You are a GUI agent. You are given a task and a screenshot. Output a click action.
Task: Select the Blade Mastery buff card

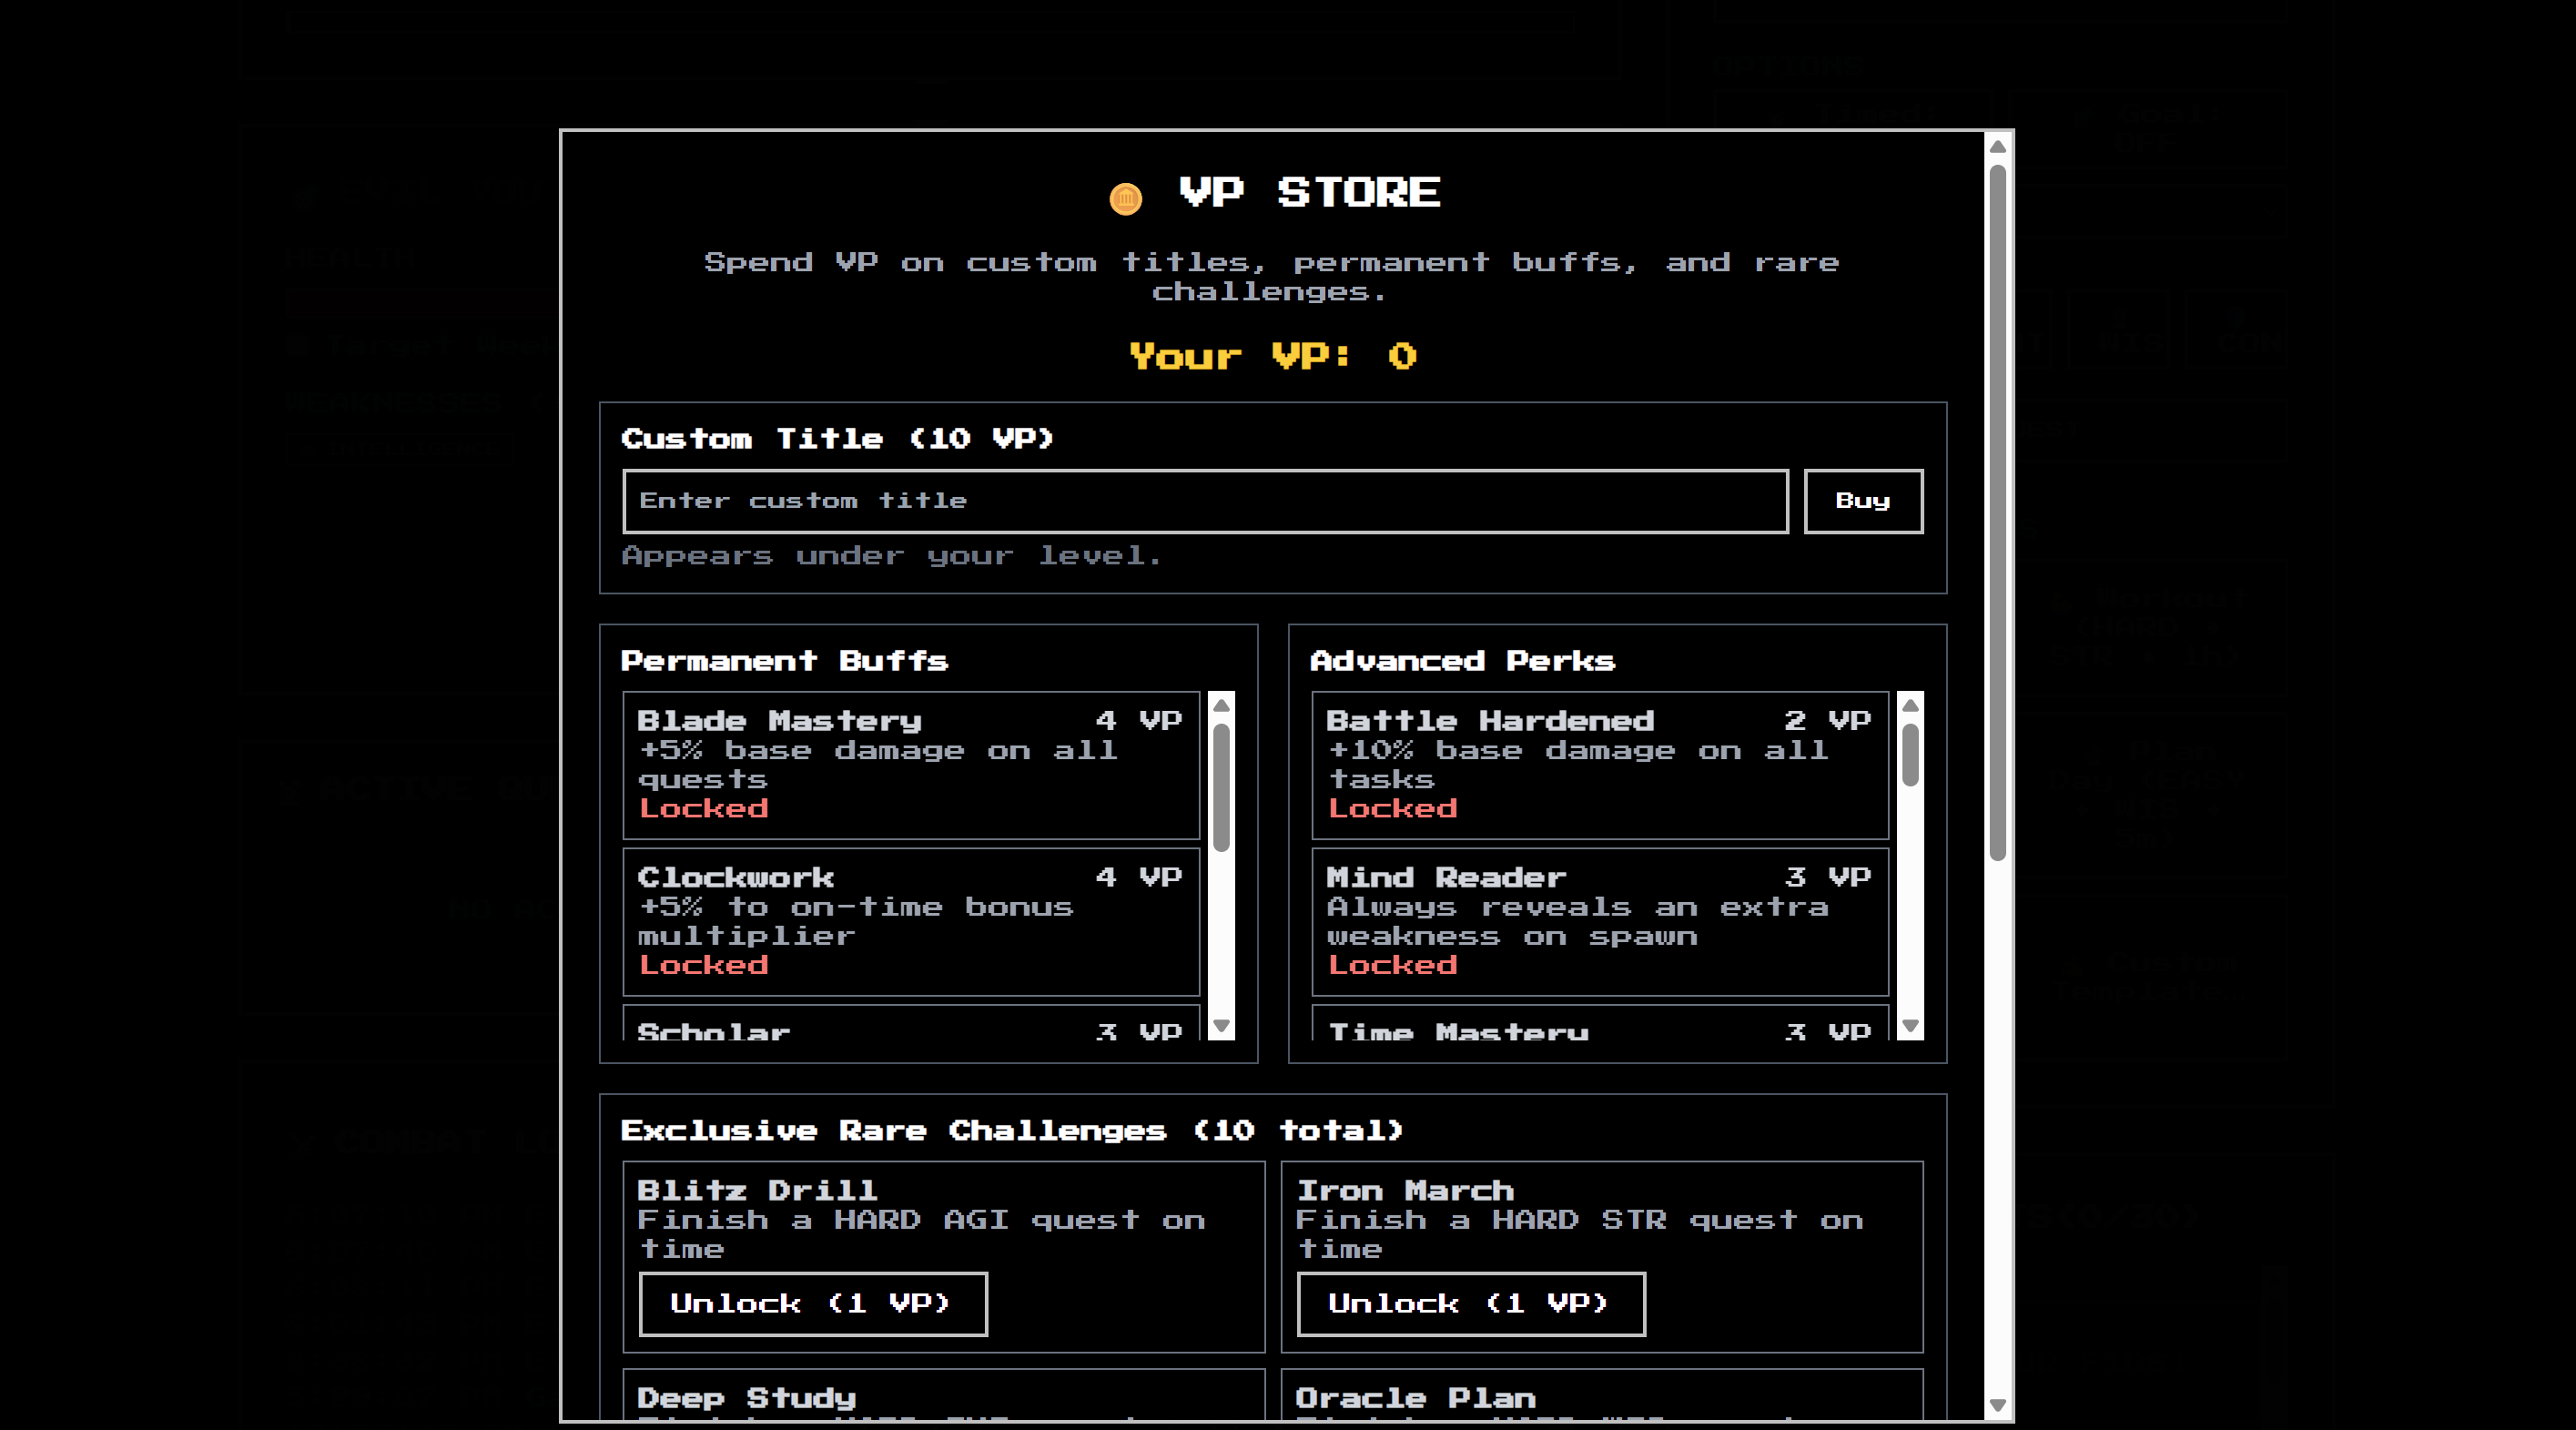point(911,765)
